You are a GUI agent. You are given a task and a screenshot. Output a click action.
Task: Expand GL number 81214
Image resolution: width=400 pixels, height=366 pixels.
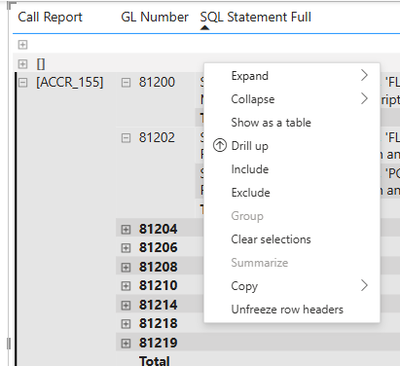click(x=126, y=305)
